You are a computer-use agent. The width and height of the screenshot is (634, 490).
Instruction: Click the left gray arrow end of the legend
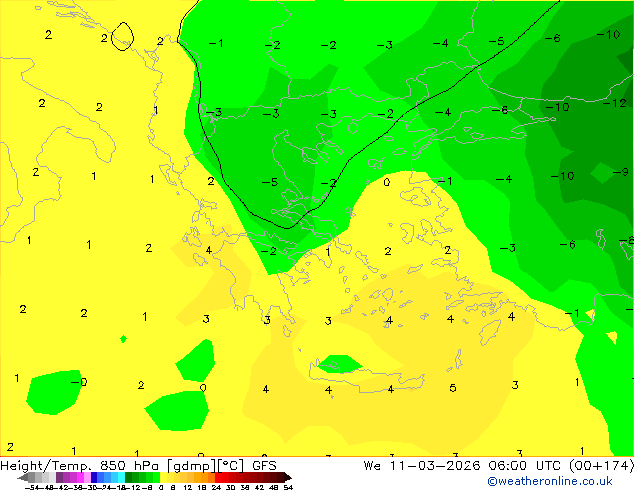[23, 477]
